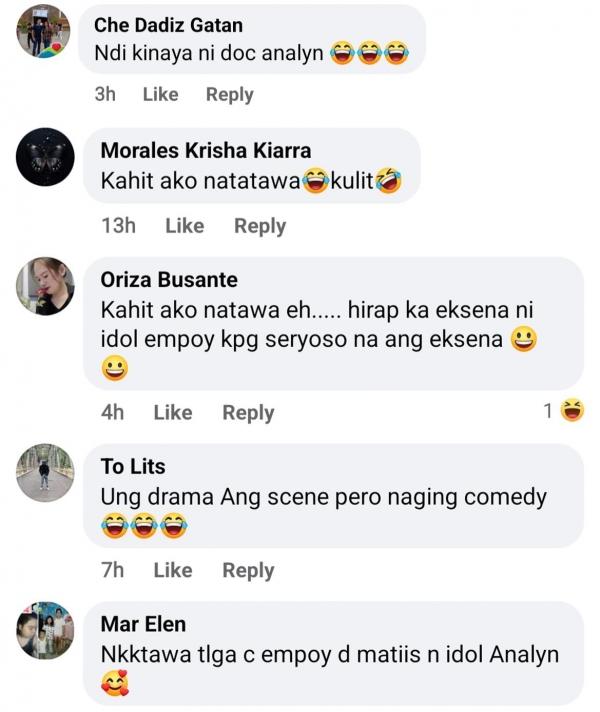Click the Mar Elen name link
600x712 pixels.
(x=143, y=624)
